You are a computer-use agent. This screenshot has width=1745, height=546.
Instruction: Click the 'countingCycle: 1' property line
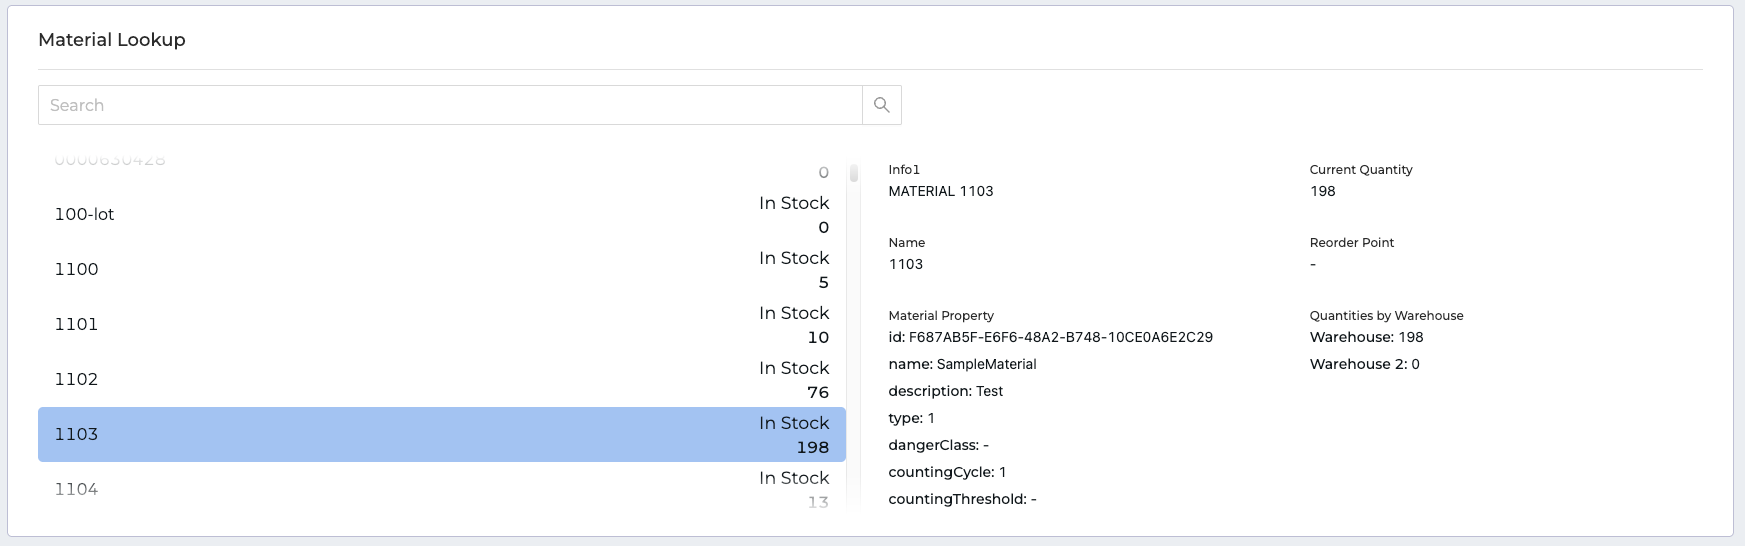click(x=947, y=472)
